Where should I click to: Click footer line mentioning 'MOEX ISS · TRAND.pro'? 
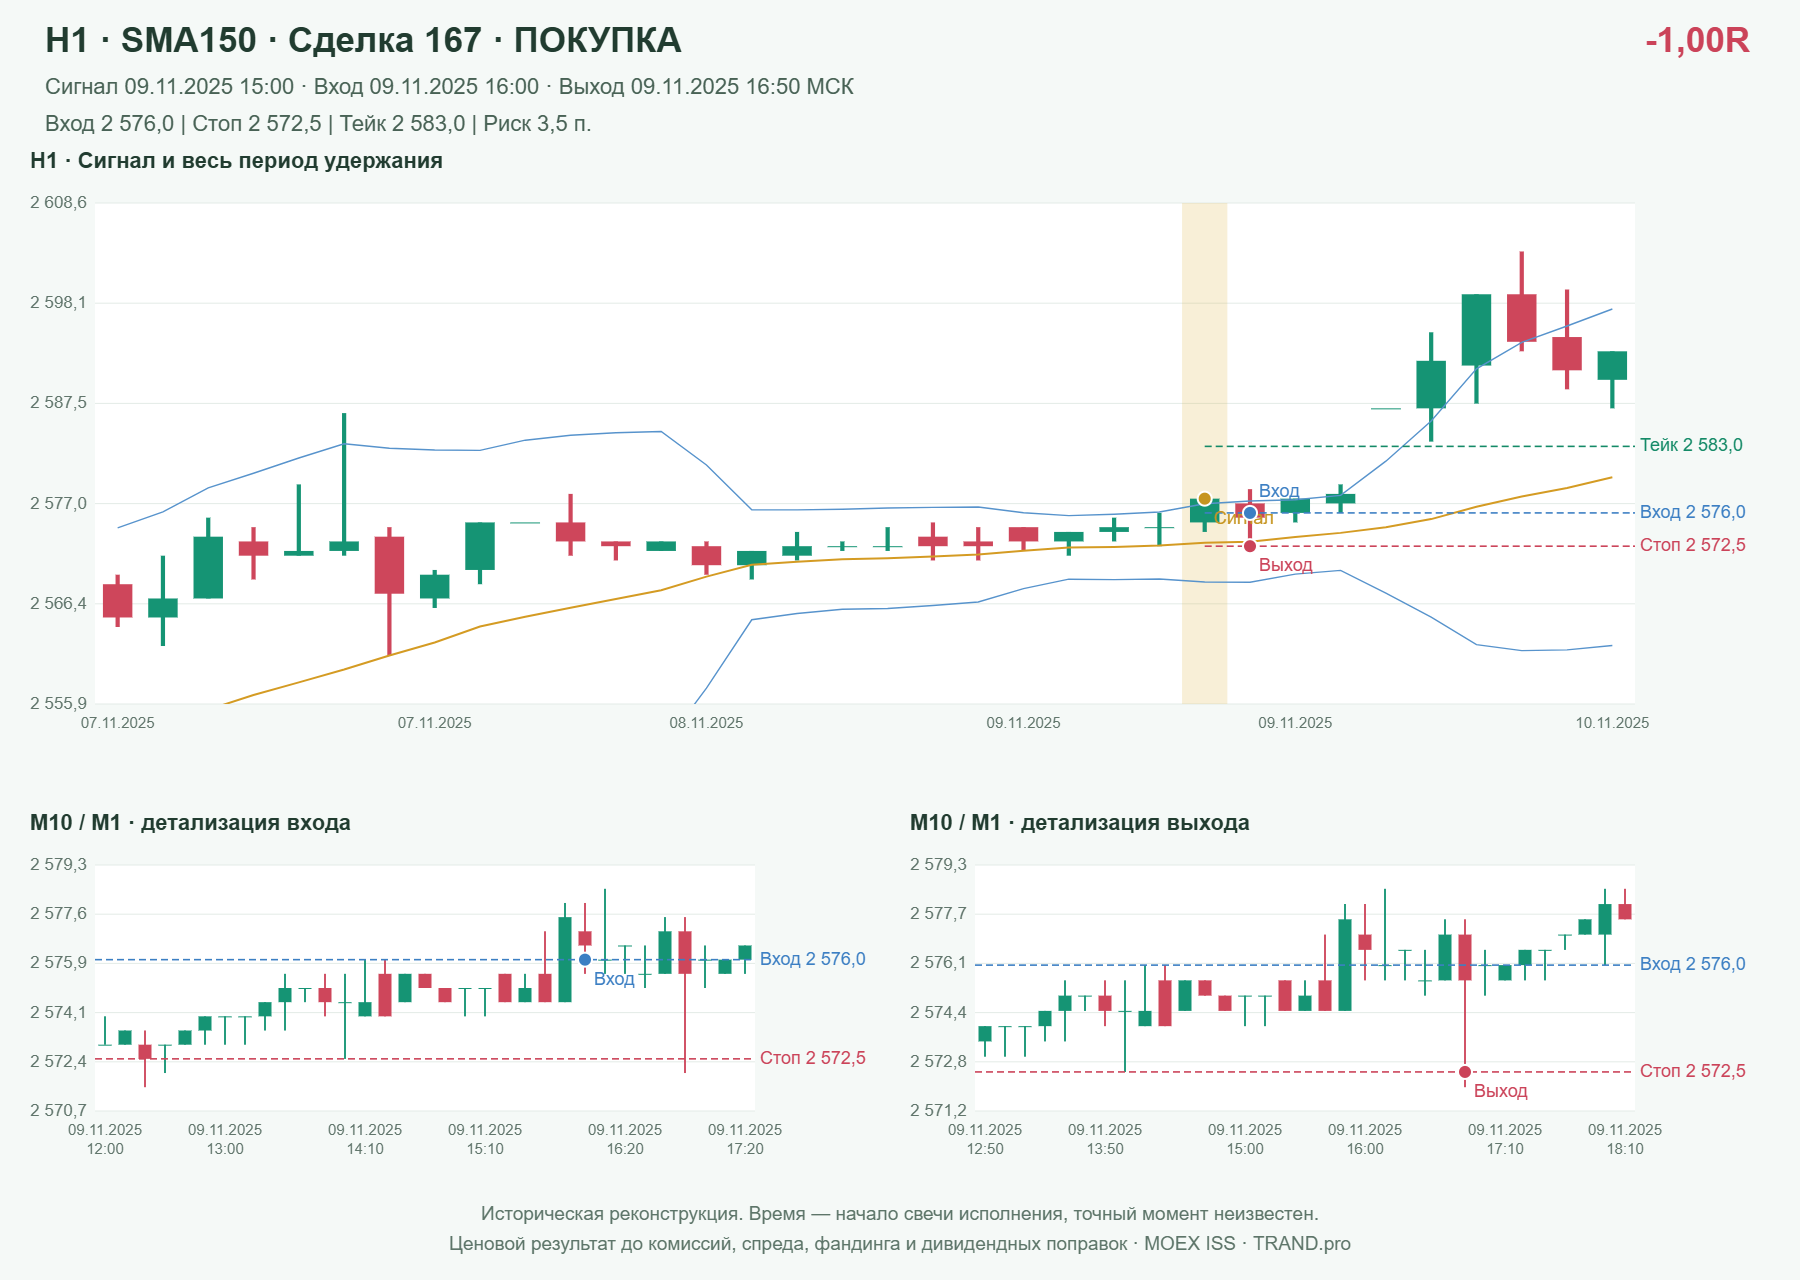coord(900,1244)
